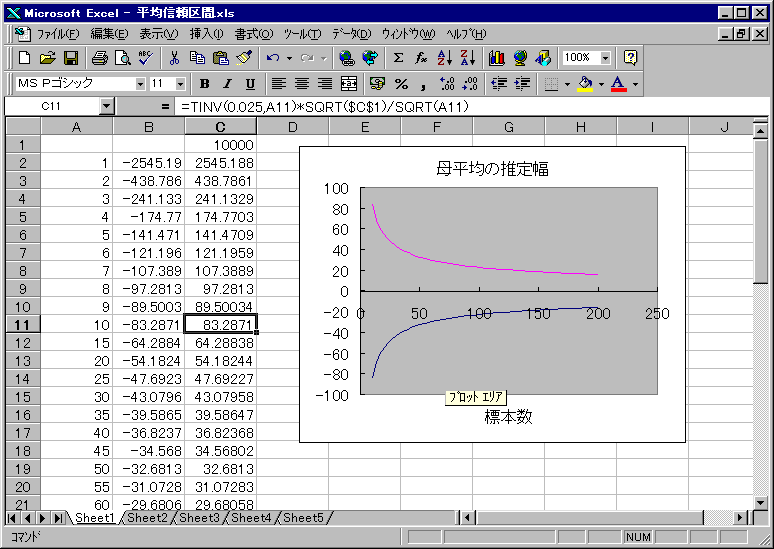
Task: Decrease indent icon
Action: pyautogui.click(x=499, y=84)
